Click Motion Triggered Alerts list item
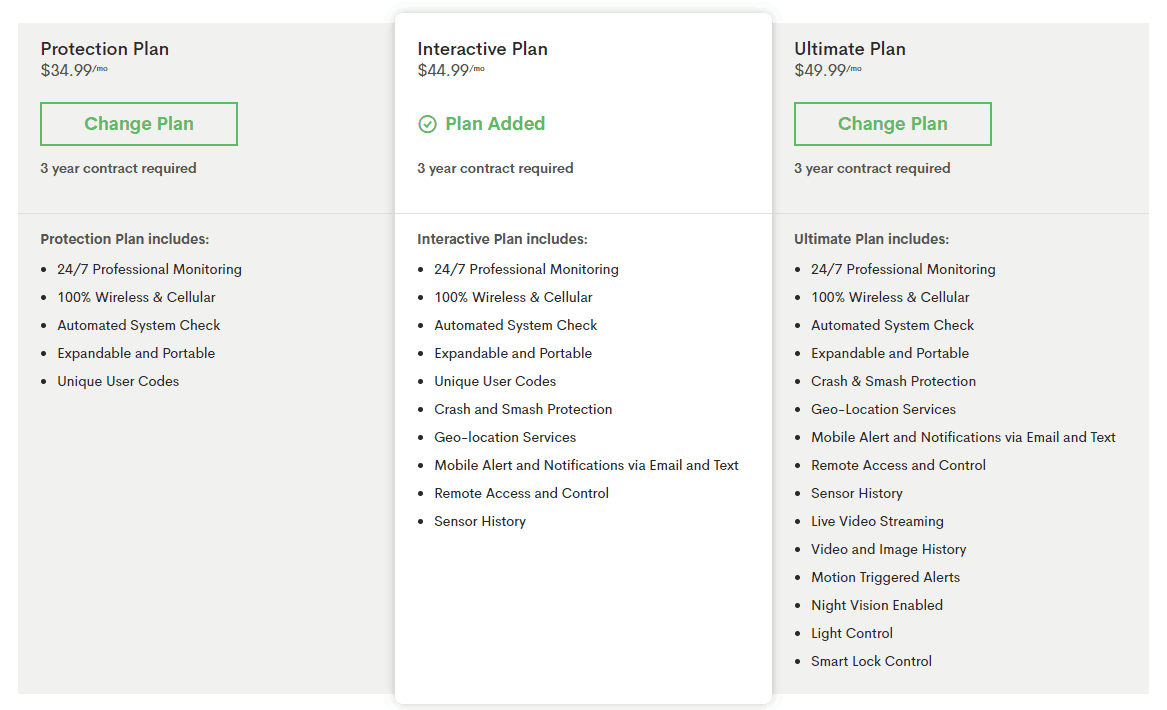This screenshot has width=1167, height=710. coord(885,577)
